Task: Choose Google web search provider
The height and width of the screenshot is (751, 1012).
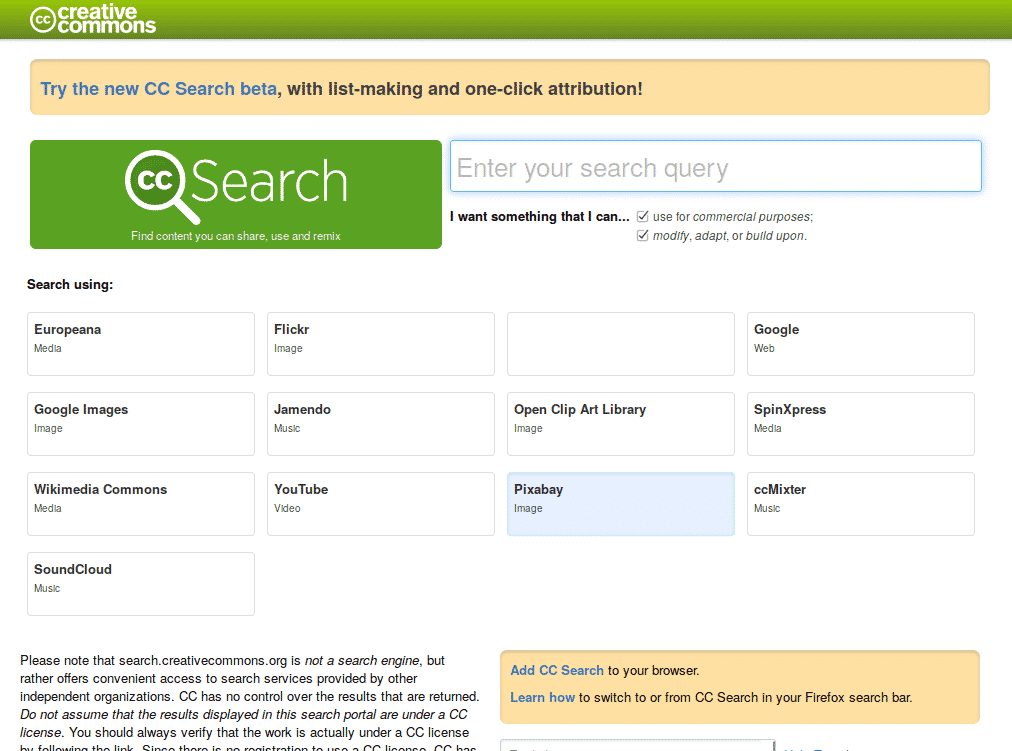Action: (x=861, y=344)
